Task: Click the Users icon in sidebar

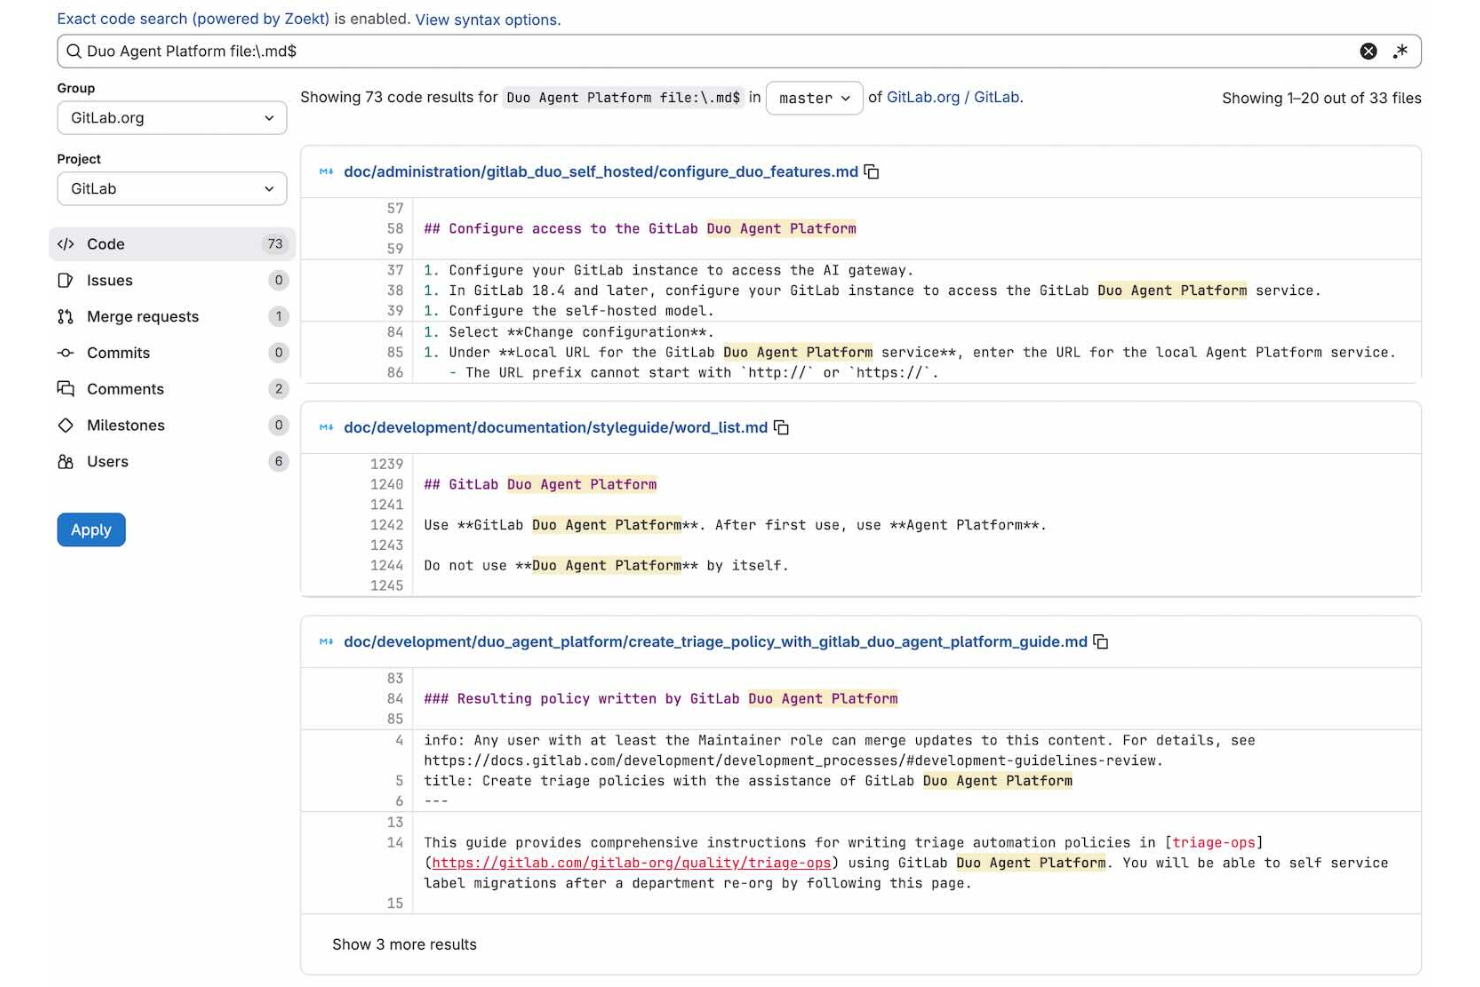Action: [64, 461]
